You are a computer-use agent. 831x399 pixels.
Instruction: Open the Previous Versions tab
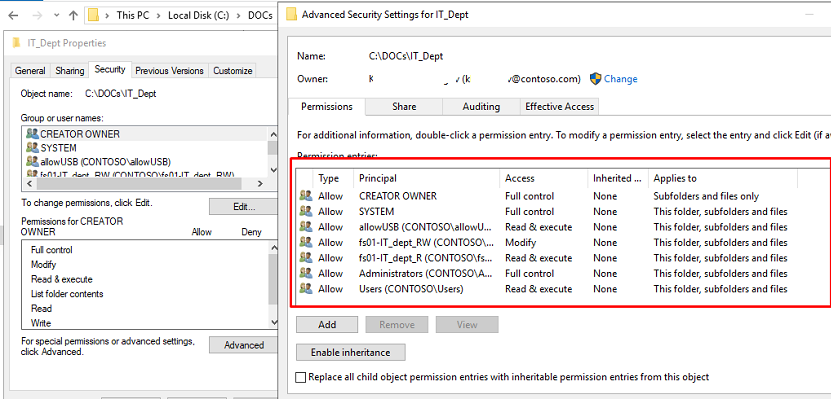pyautogui.click(x=169, y=70)
